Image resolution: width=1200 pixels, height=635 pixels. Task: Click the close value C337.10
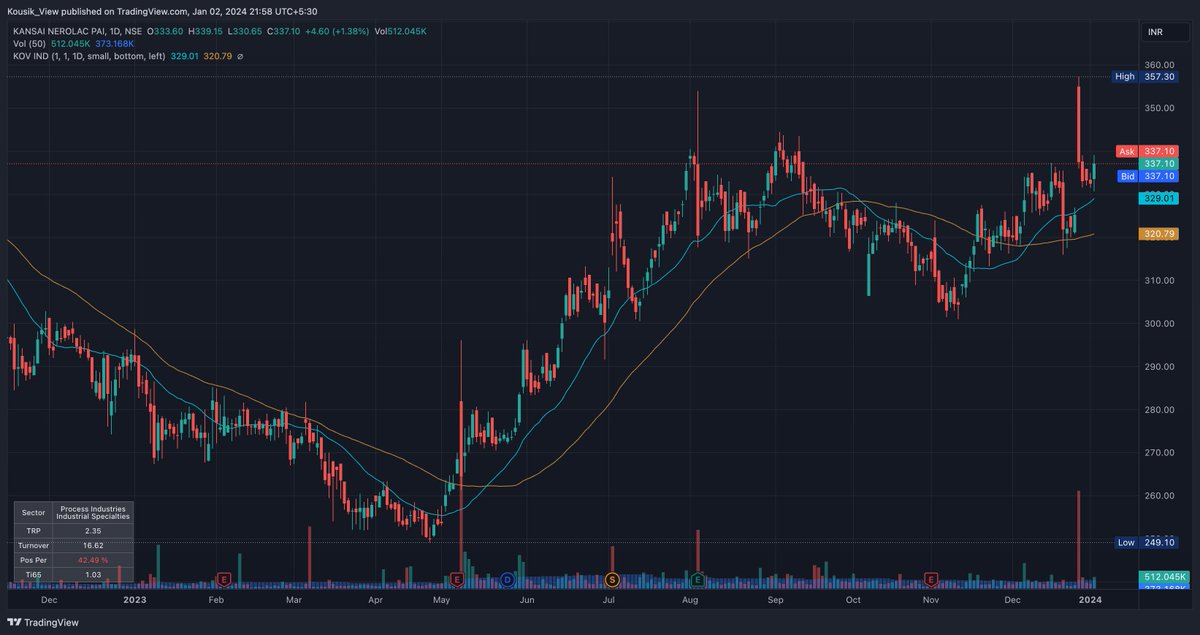coord(283,32)
